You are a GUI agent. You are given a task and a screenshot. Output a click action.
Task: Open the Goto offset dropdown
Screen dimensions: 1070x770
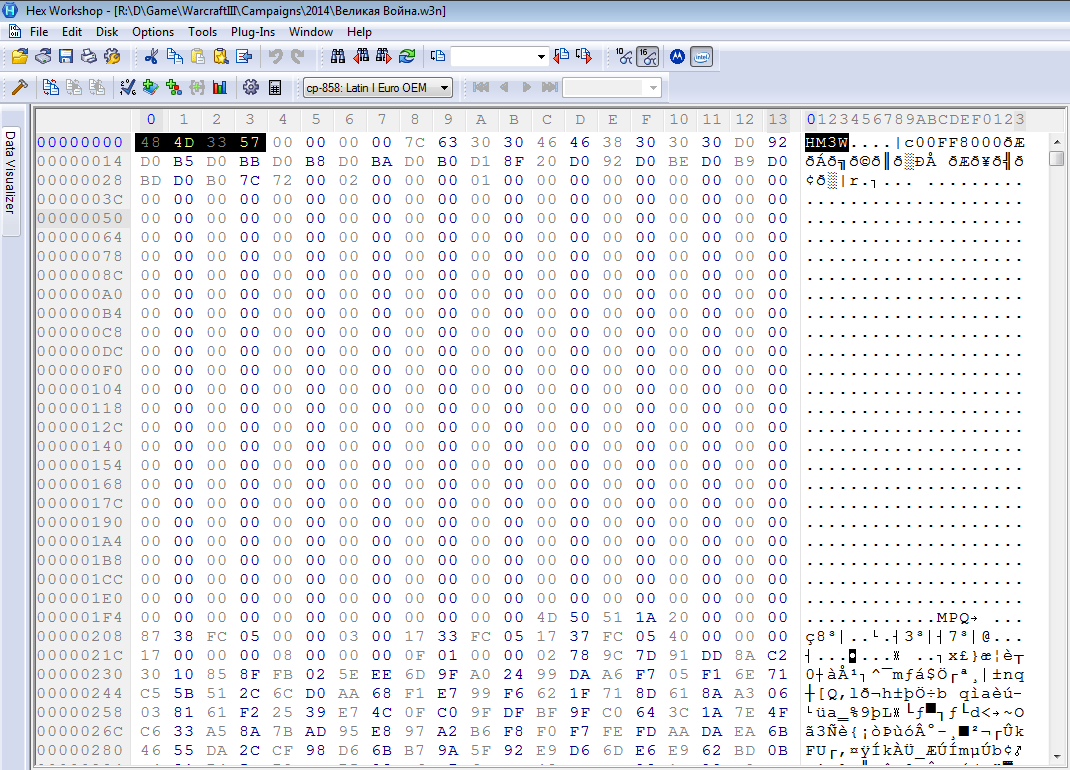point(540,57)
